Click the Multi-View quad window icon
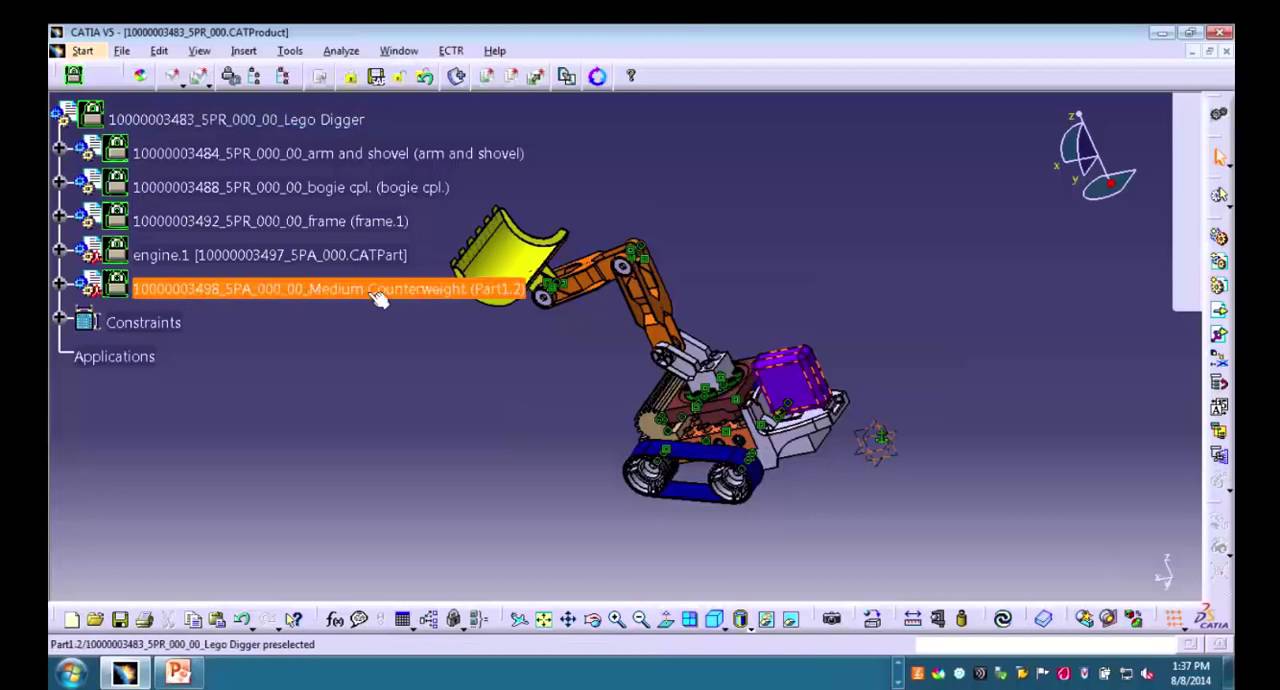Image resolution: width=1280 pixels, height=690 pixels. pos(690,620)
